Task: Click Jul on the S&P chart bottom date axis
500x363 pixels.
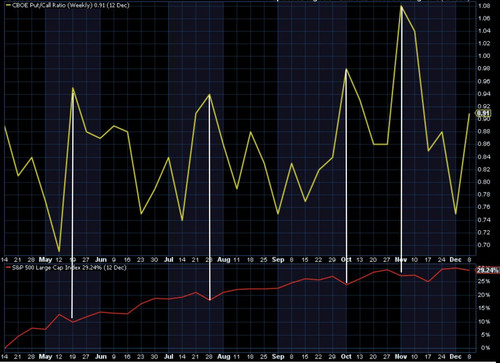Action: coord(169,356)
